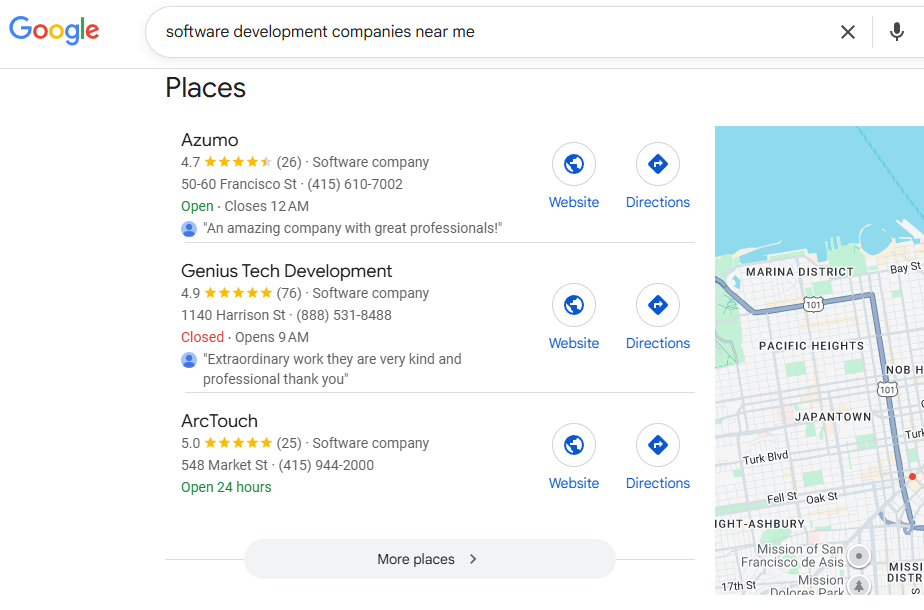Get directions to Azumo
924x610 pixels.
(x=658, y=164)
